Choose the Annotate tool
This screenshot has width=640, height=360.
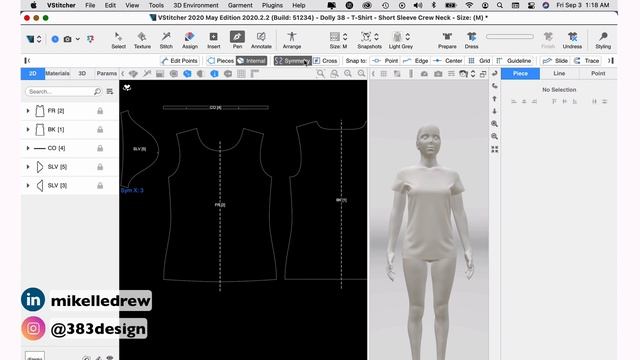tap(261, 40)
